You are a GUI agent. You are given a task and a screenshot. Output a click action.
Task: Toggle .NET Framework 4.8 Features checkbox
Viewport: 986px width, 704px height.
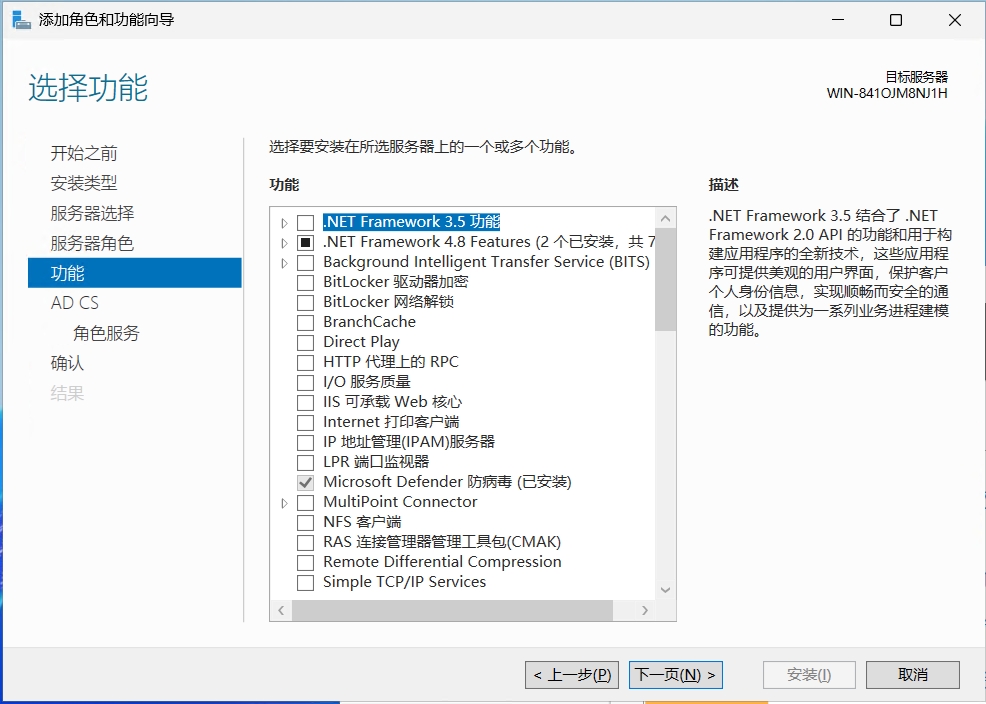tap(305, 243)
